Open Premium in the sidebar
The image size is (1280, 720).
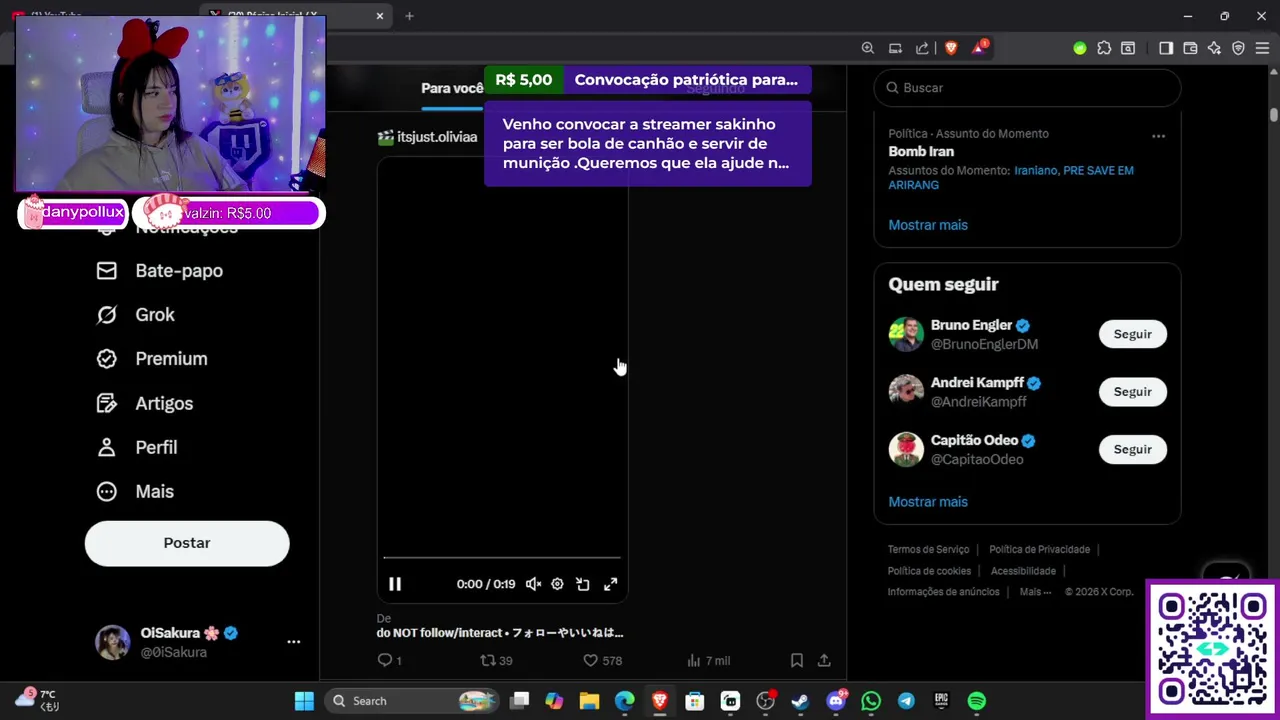coord(151,359)
